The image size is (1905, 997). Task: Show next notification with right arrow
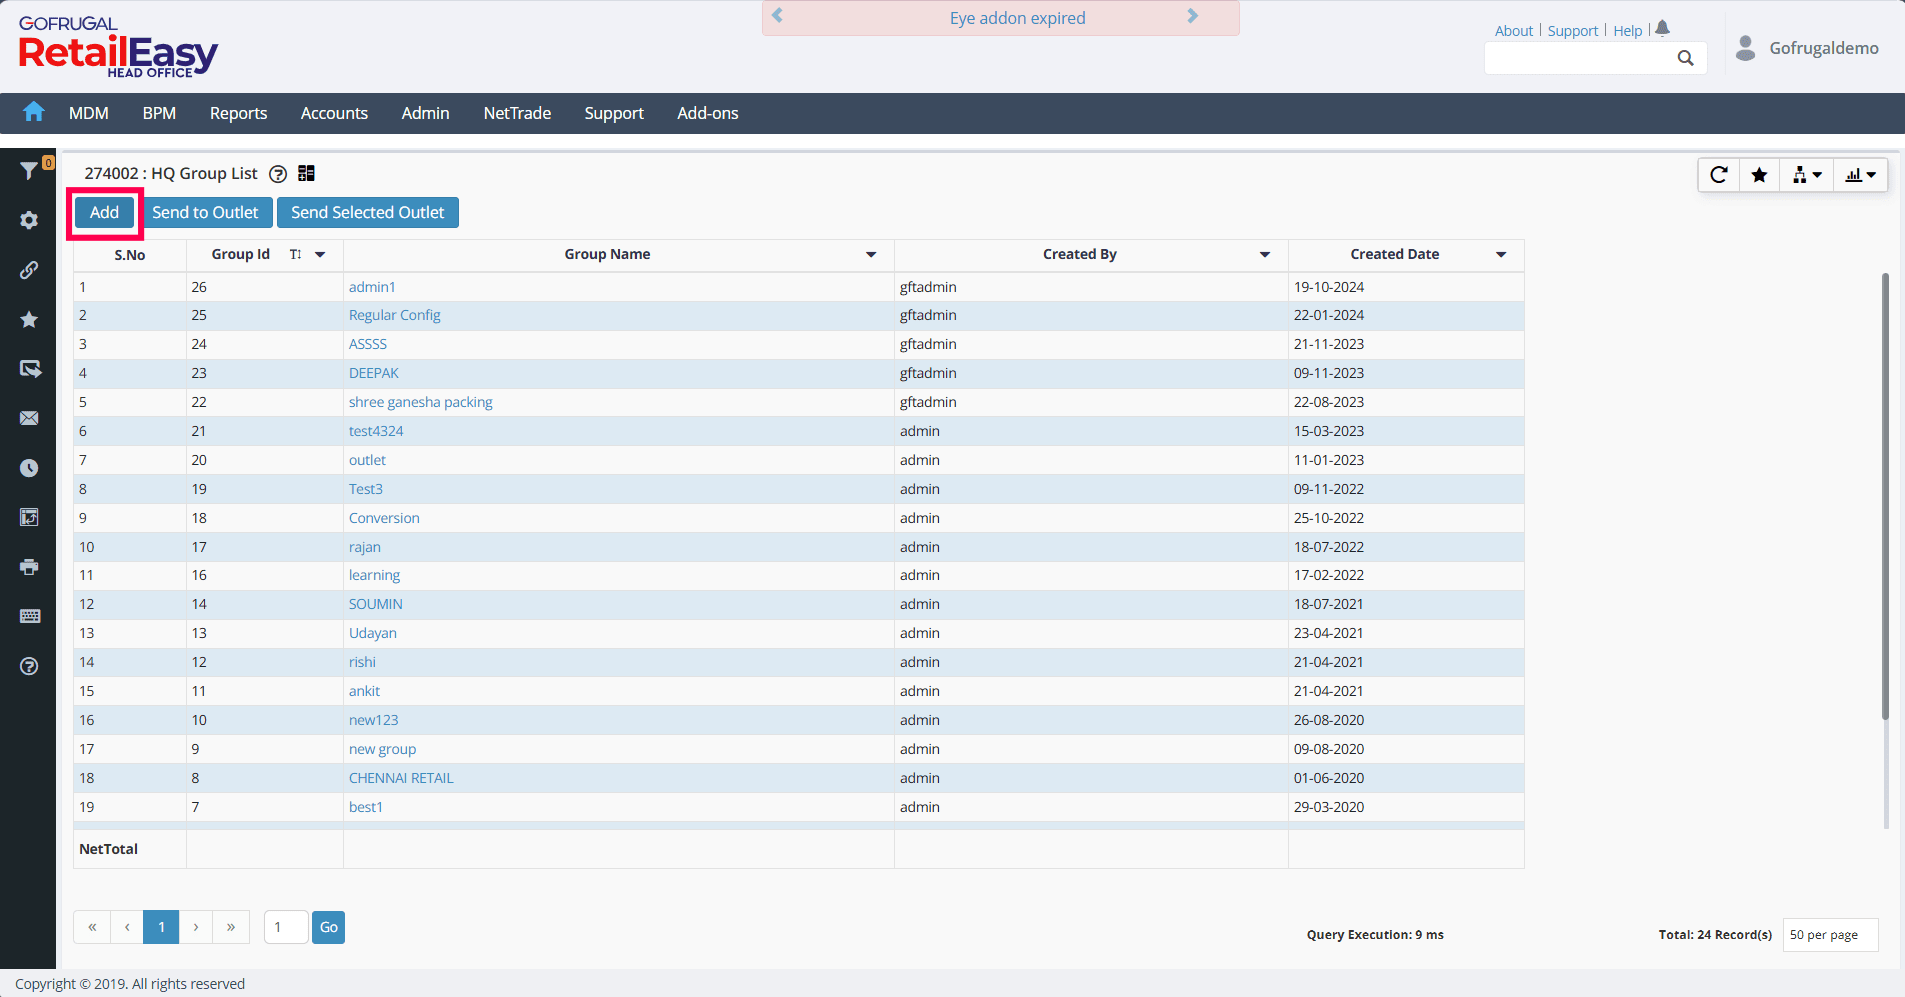[1192, 16]
